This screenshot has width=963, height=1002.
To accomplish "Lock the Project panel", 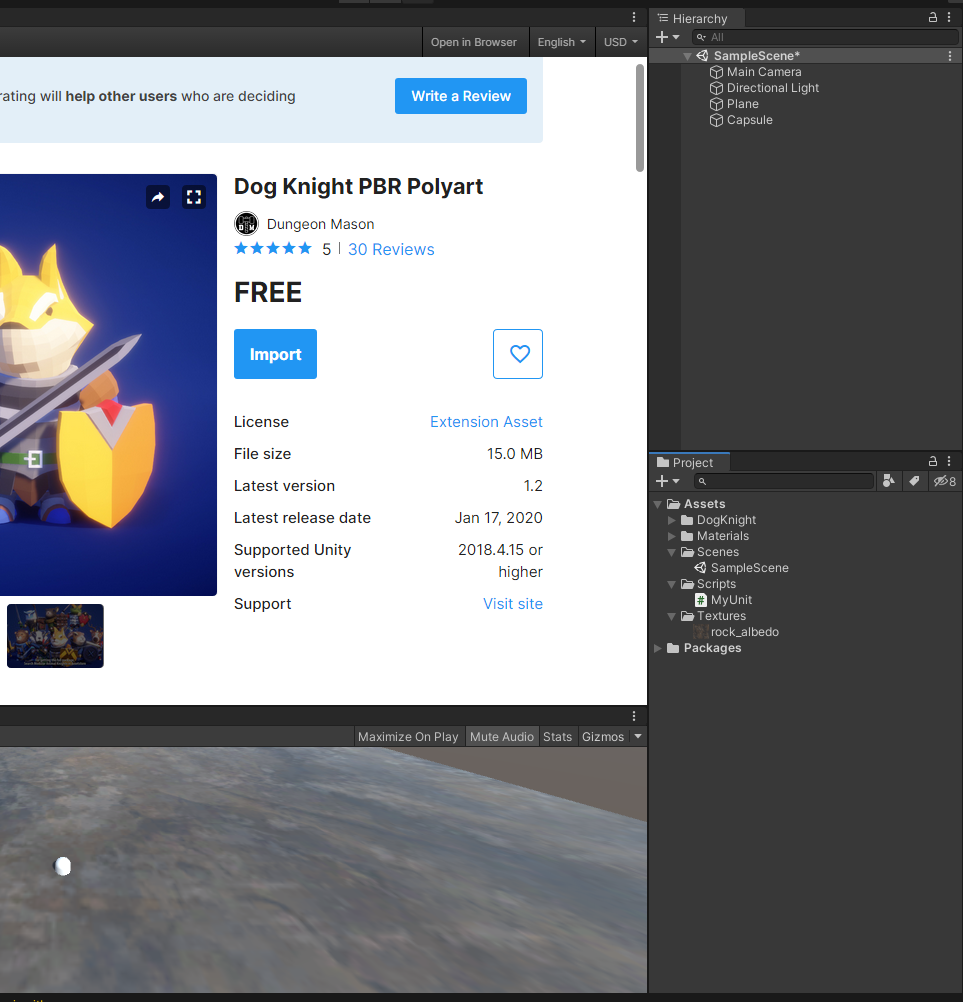I will (933, 461).
